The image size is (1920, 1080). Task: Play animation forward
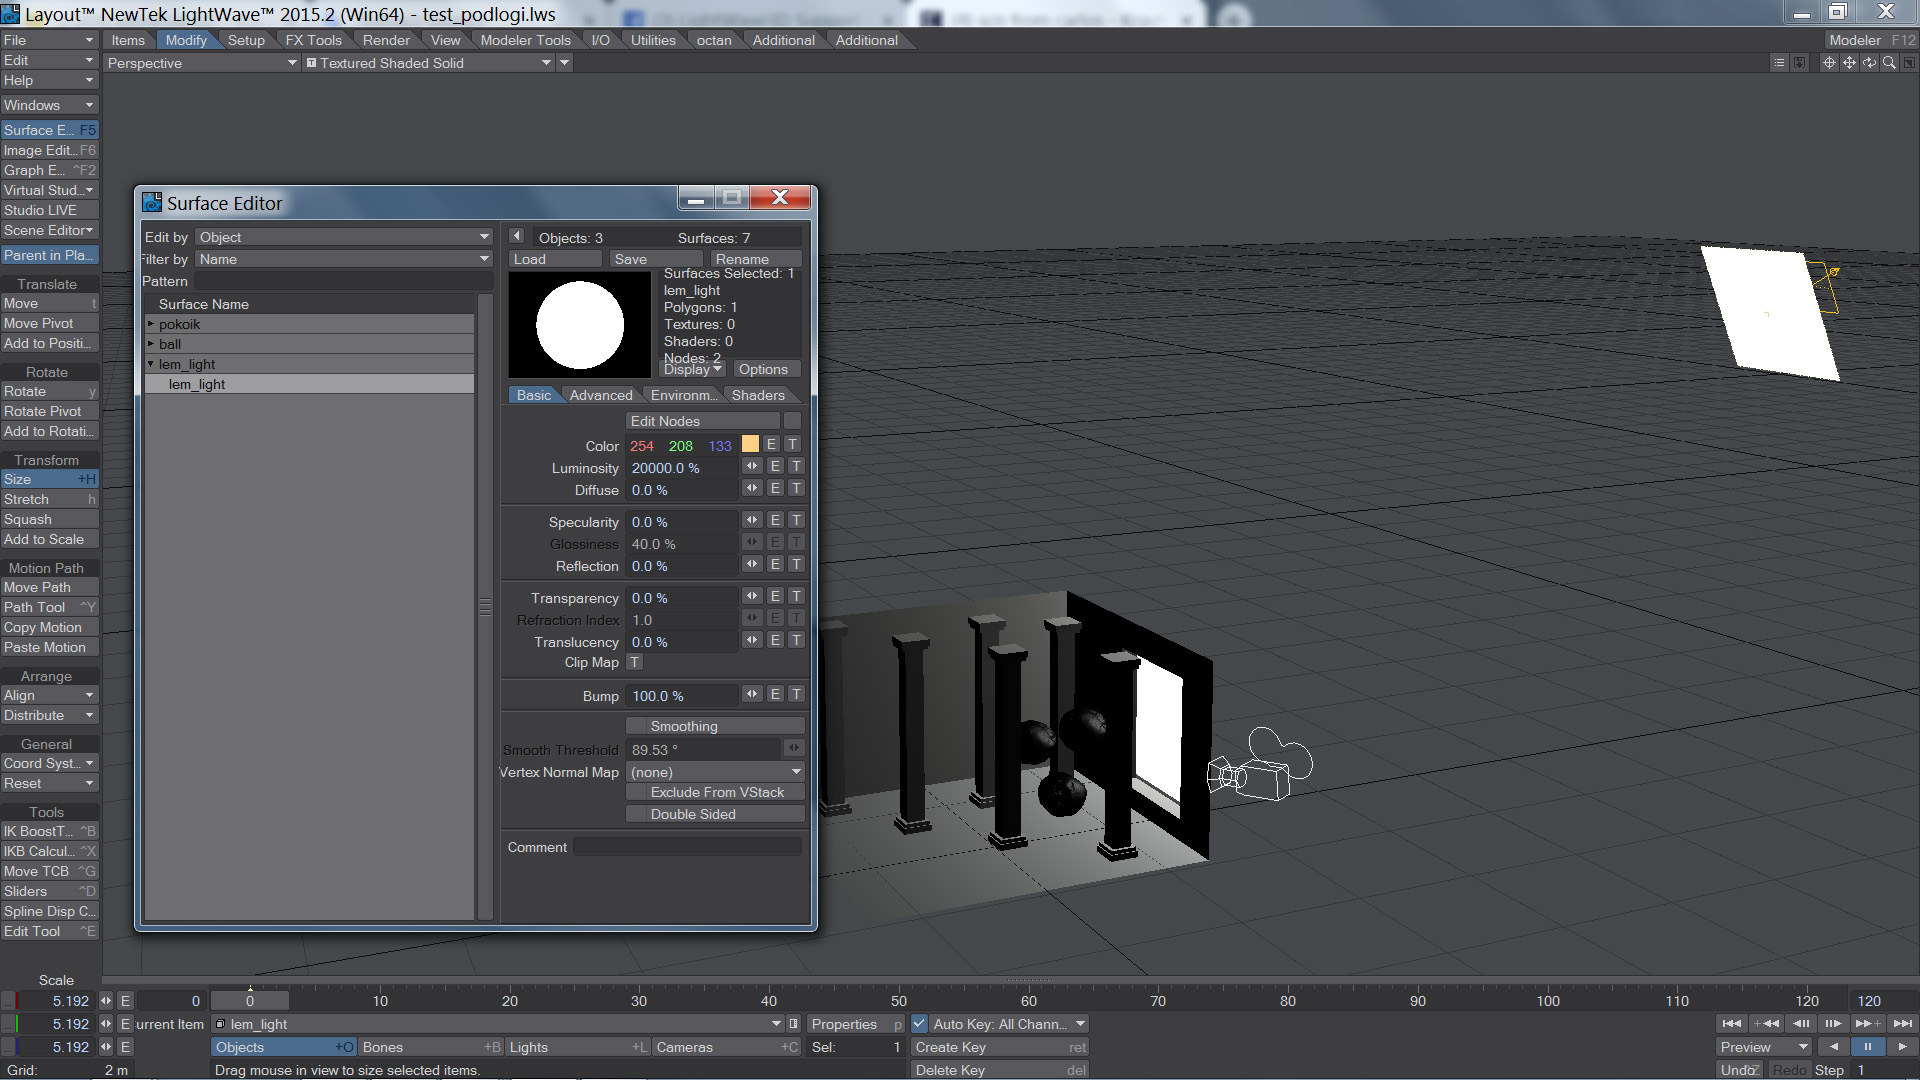(x=1901, y=1047)
